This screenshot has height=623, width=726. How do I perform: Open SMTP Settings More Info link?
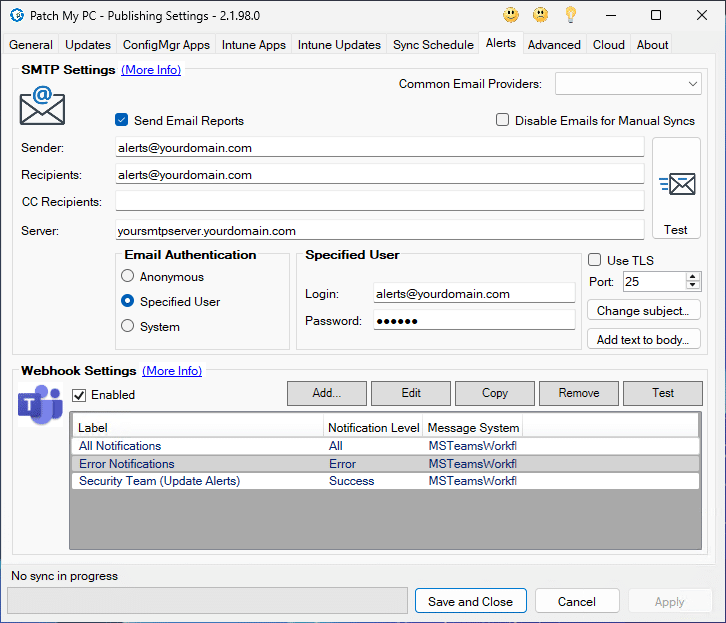[x=151, y=70]
